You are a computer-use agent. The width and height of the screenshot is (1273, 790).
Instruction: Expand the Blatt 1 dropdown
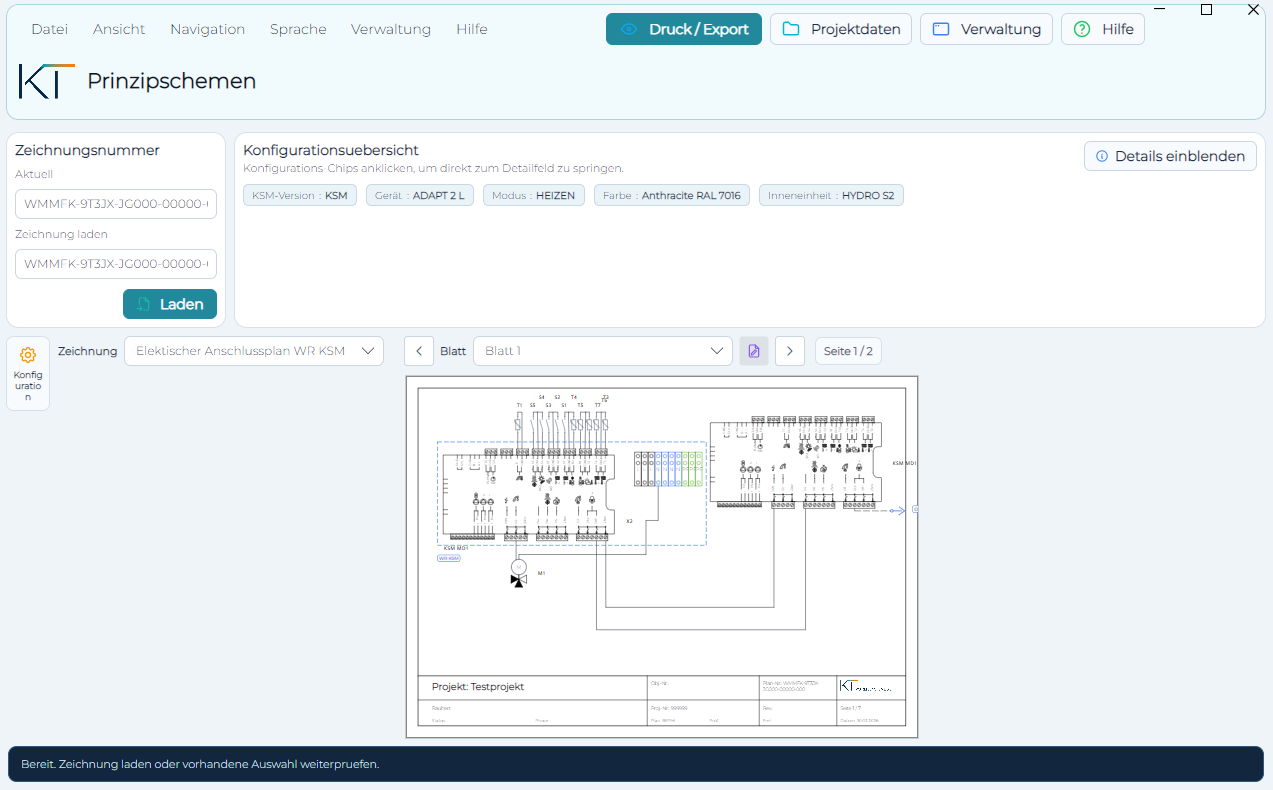pyautogui.click(x=603, y=351)
